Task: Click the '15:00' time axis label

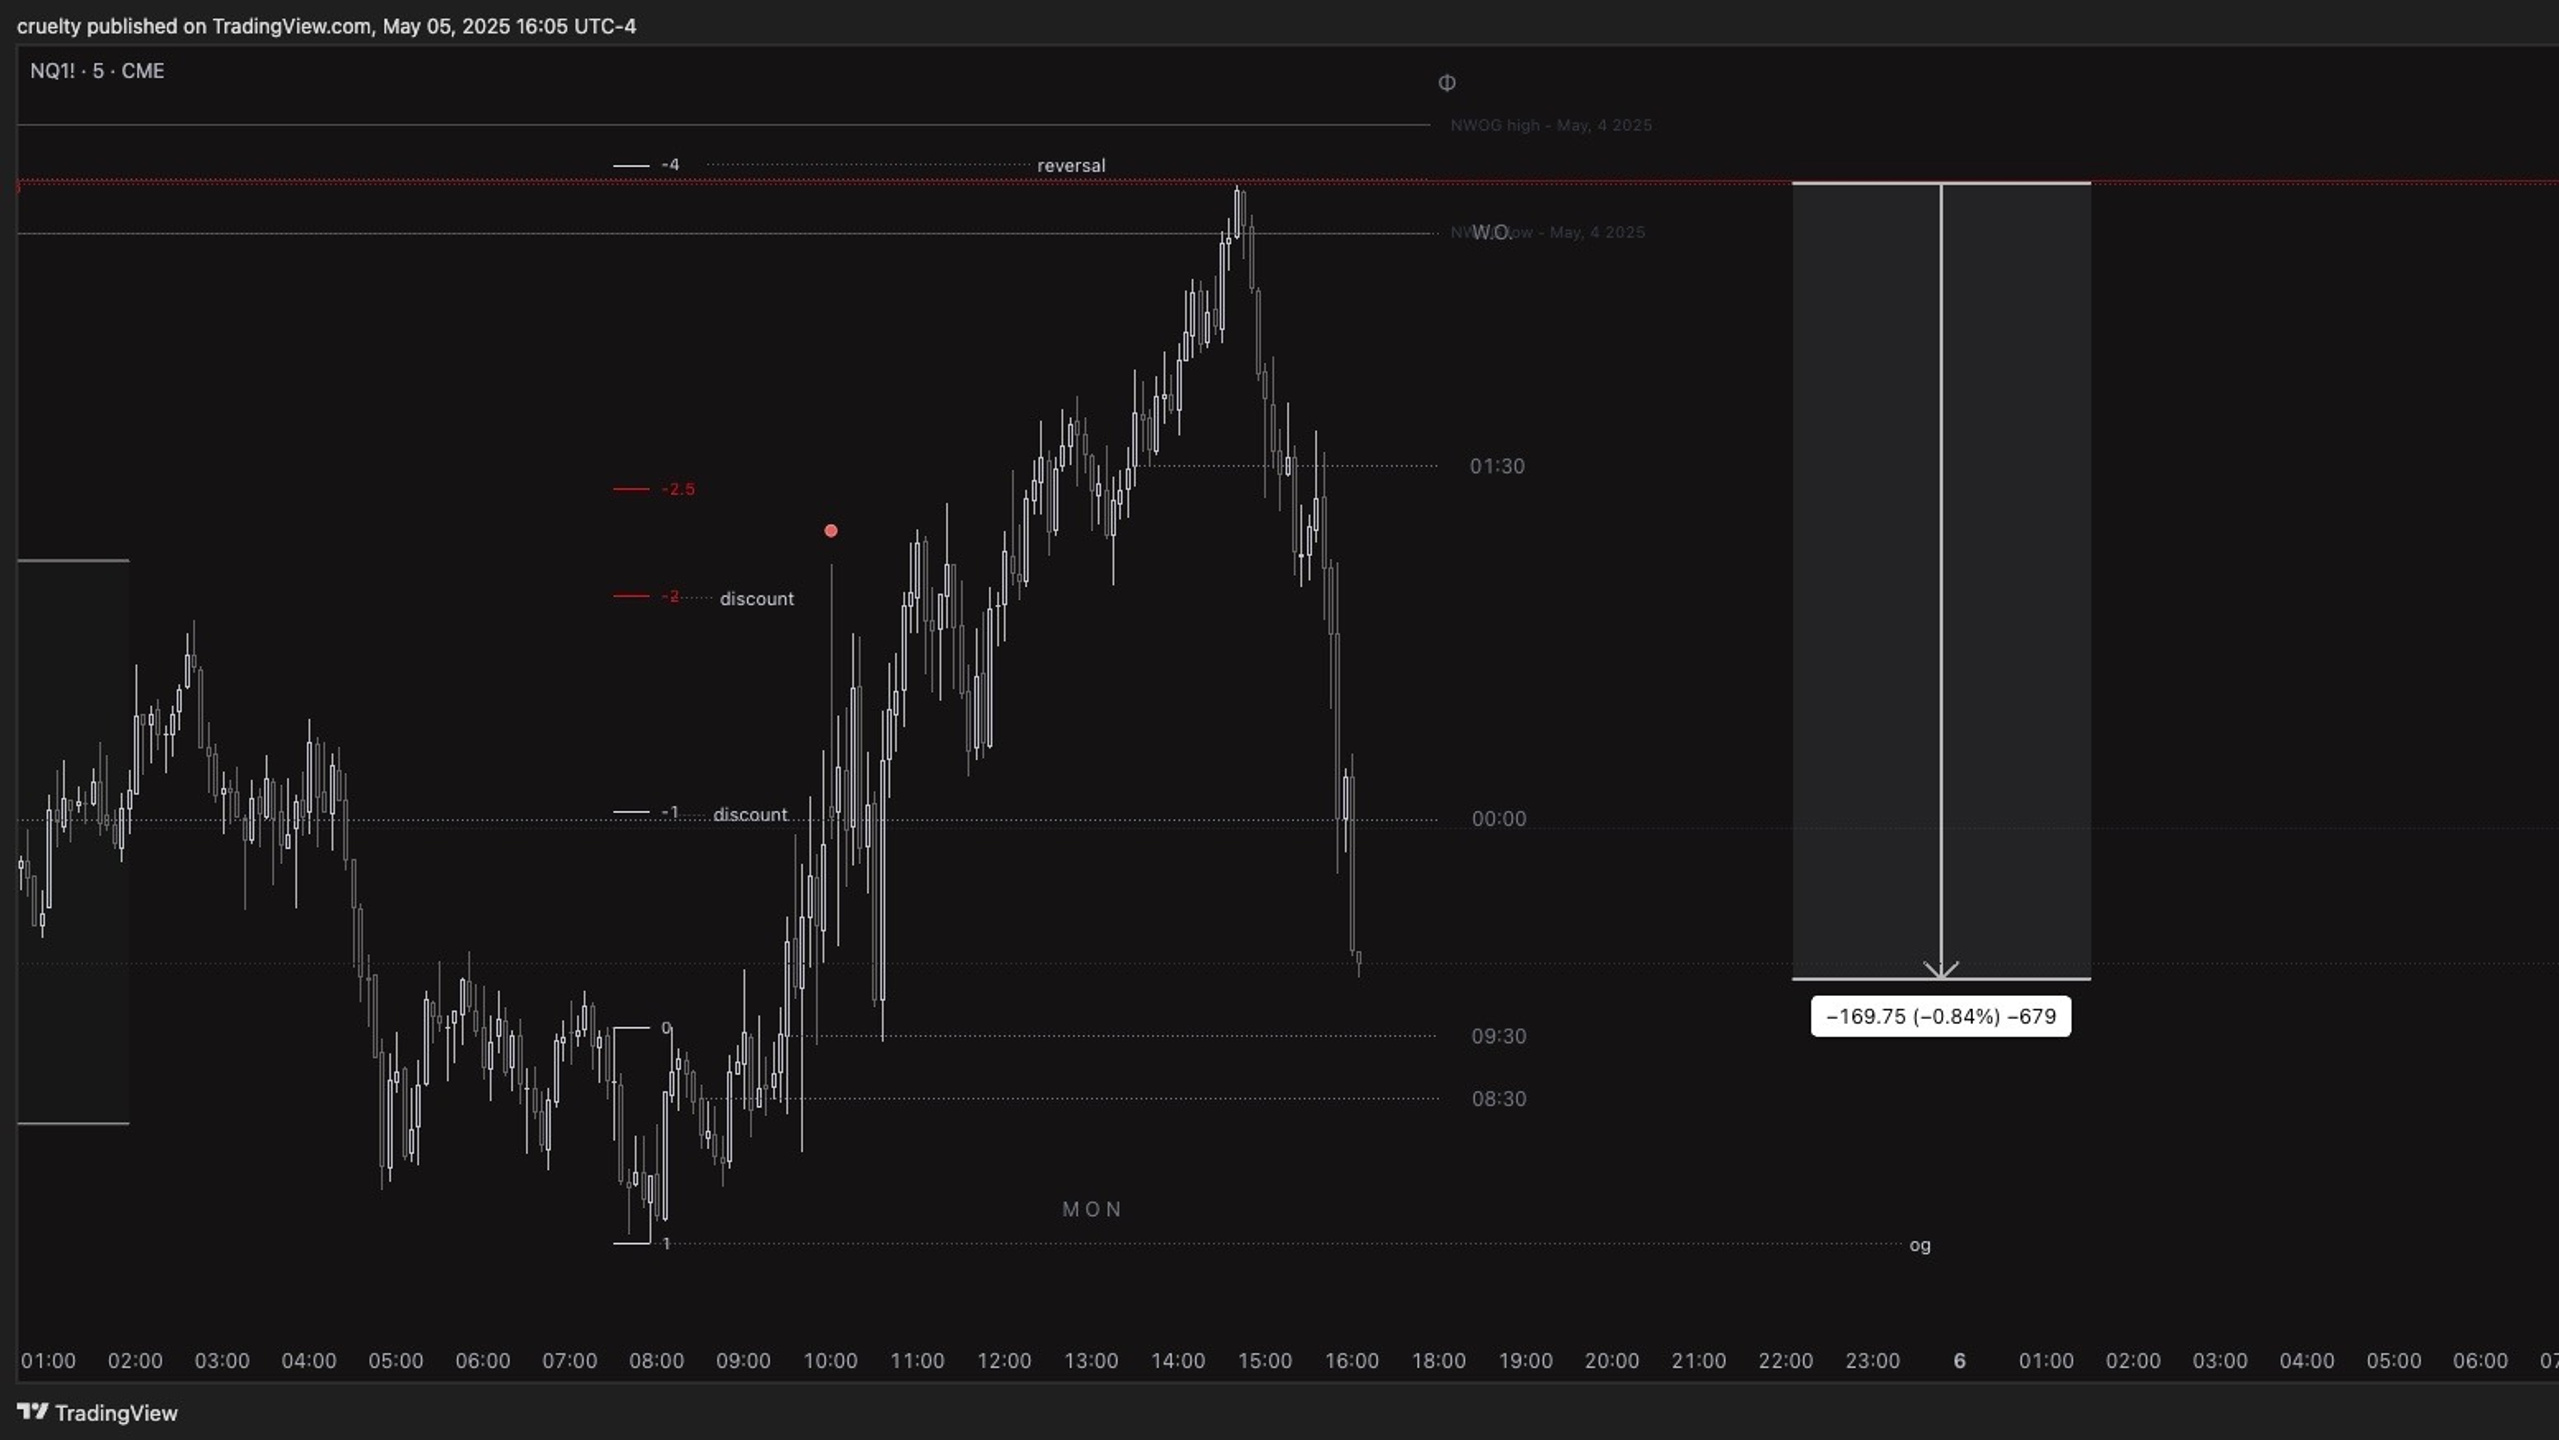Action: coord(1265,1361)
